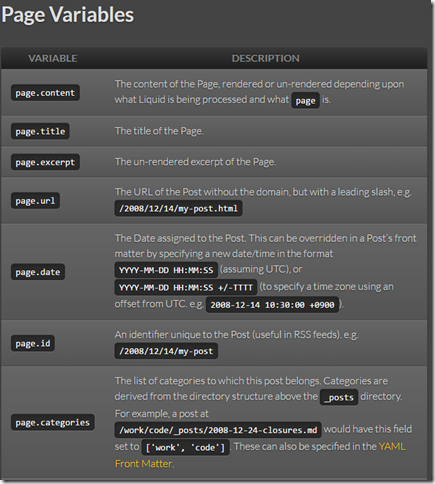Image resolution: width=435 pixels, height=484 pixels.
Task: Select the page.categories variable code
Action: pyautogui.click(x=53, y=422)
